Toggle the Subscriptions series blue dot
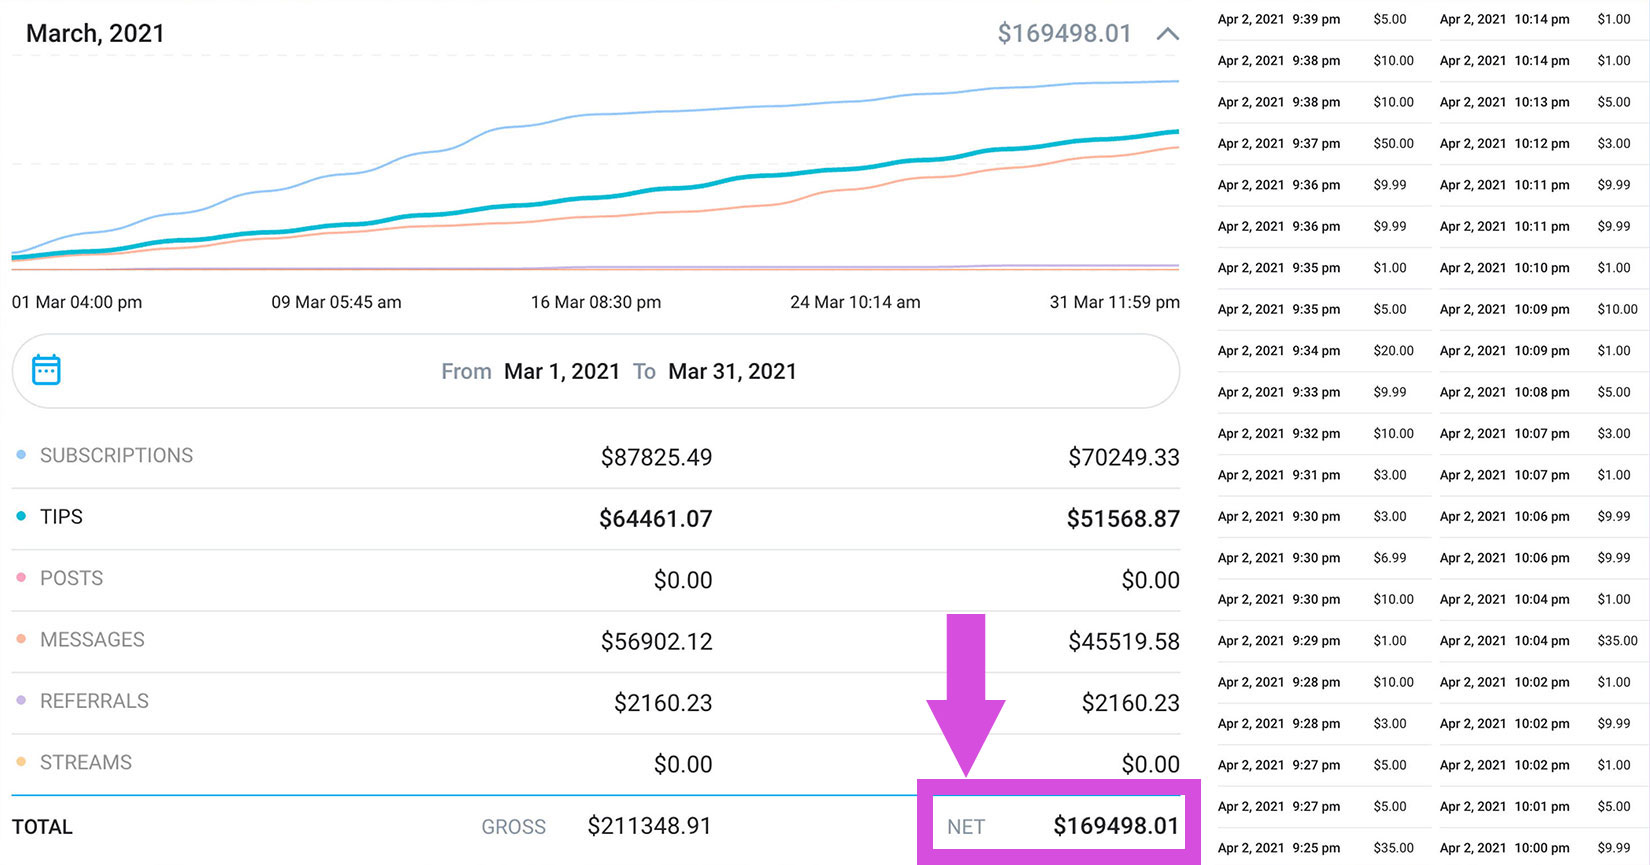 (21, 455)
